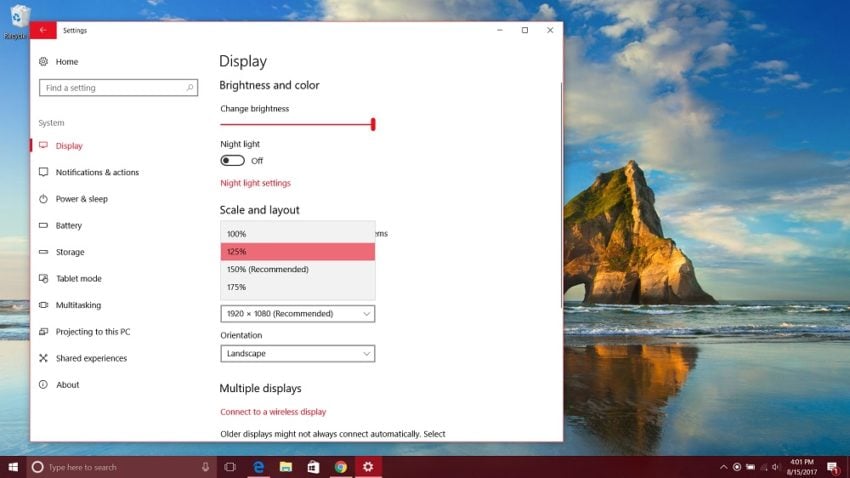Click the battery tray icon
Viewport: 850px width, 478px height.
[750, 467]
